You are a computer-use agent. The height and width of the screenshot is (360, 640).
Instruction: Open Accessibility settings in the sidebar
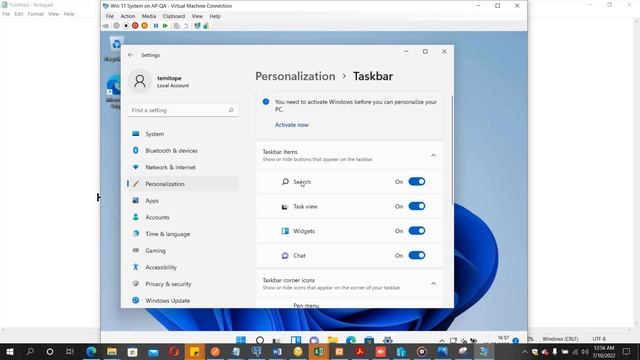[x=183, y=267]
